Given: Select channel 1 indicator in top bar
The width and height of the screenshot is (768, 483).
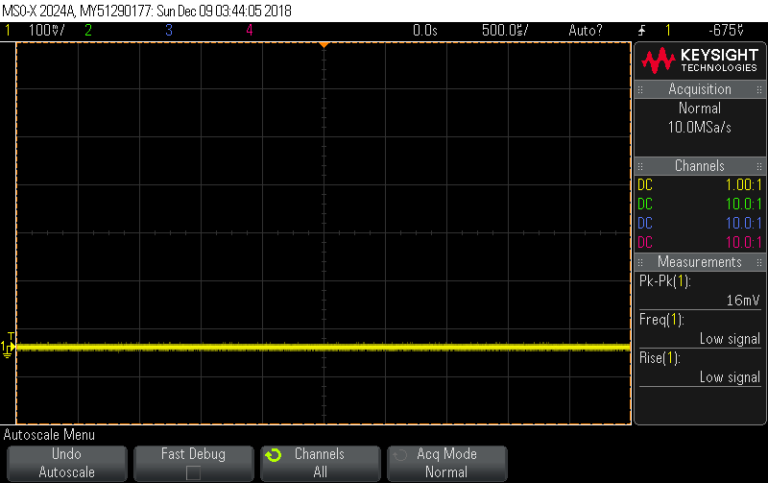Looking at the screenshot, I should pos(7,30).
